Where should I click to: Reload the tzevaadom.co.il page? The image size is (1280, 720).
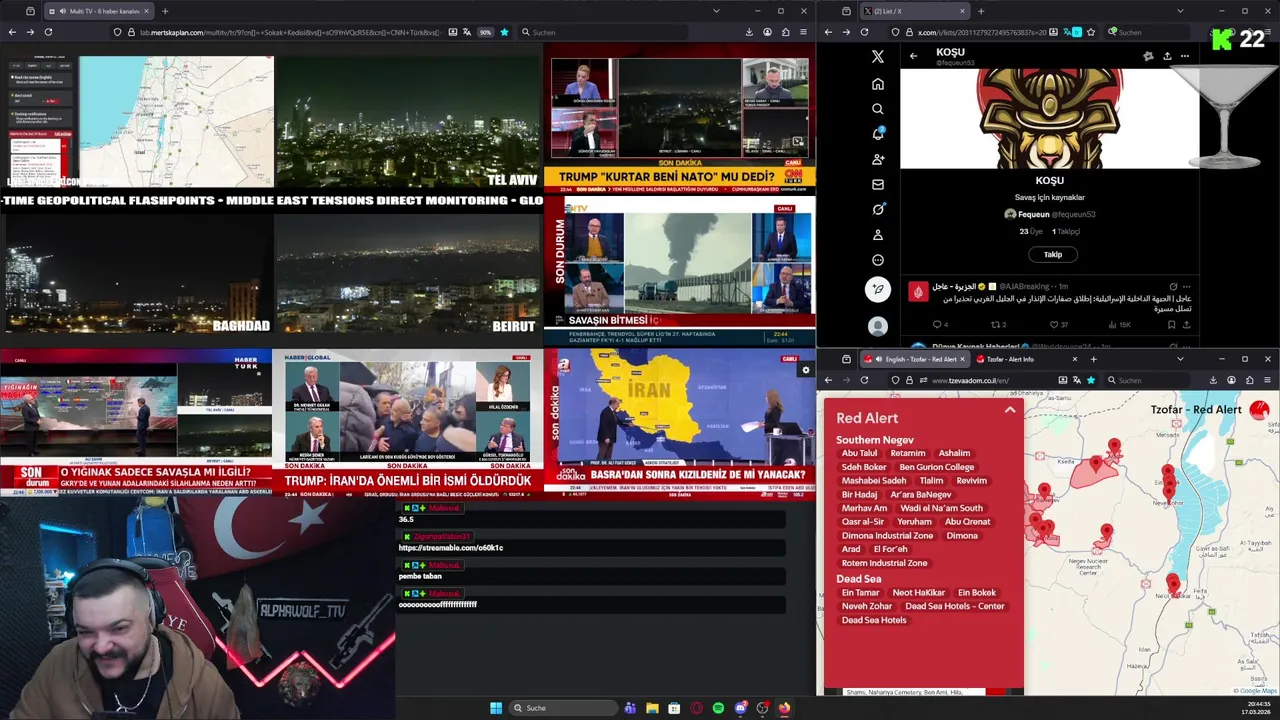[864, 380]
